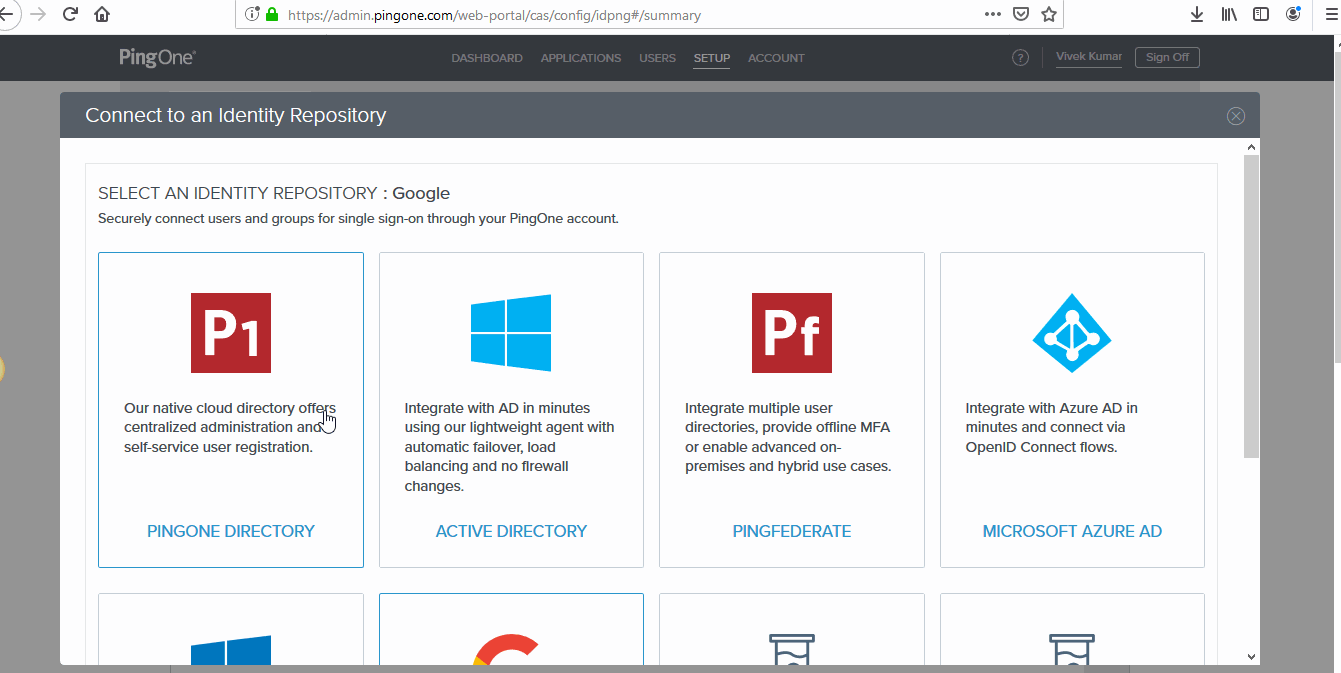Viewport: 1341px width, 673px height.
Task: Click the dialog scrollbar thumb
Action: pos(1250,307)
